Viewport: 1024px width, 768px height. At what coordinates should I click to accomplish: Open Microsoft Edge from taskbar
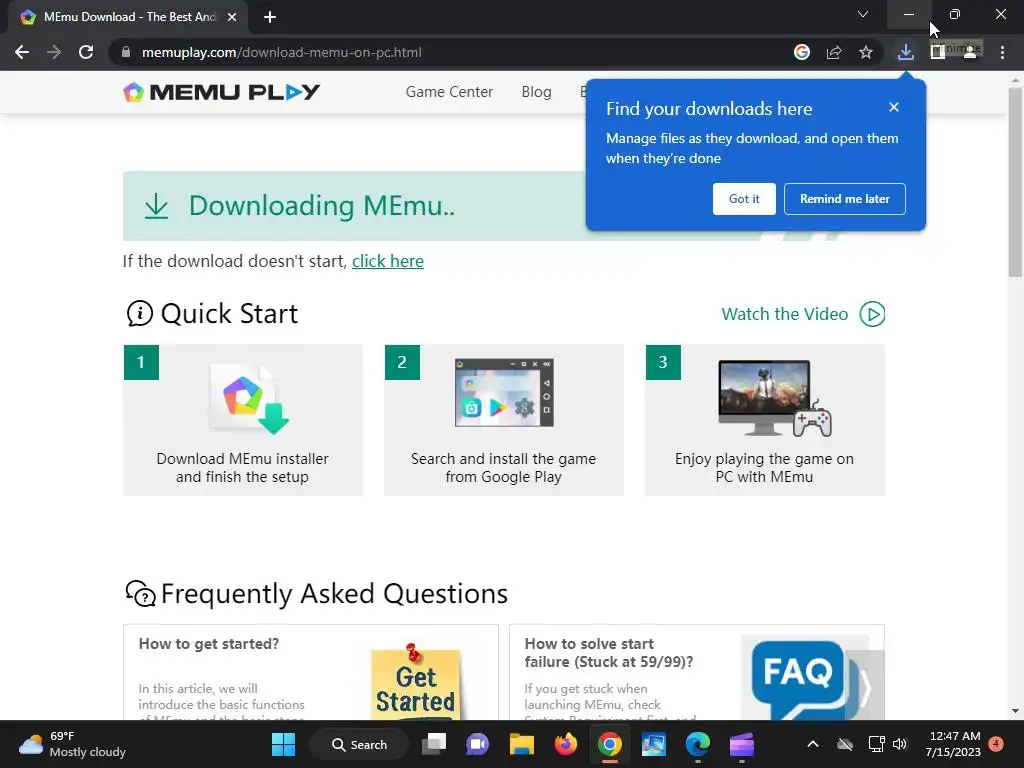click(x=697, y=744)
